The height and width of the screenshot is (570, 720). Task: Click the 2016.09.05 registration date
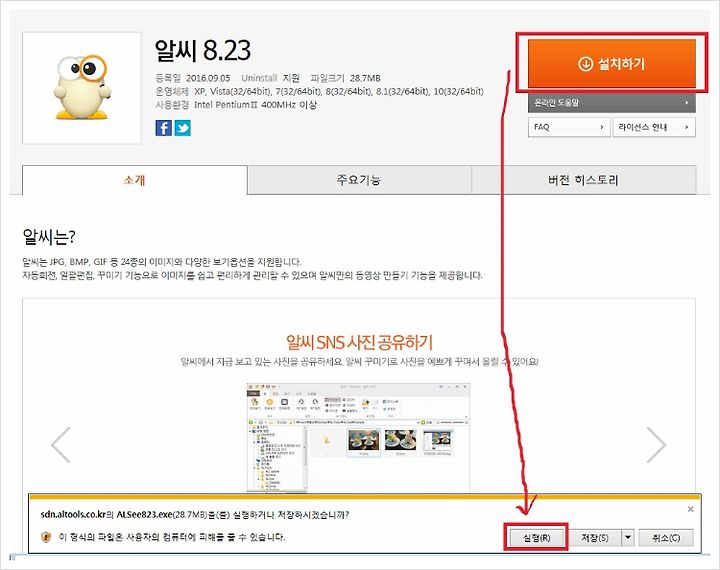(208, 78)
